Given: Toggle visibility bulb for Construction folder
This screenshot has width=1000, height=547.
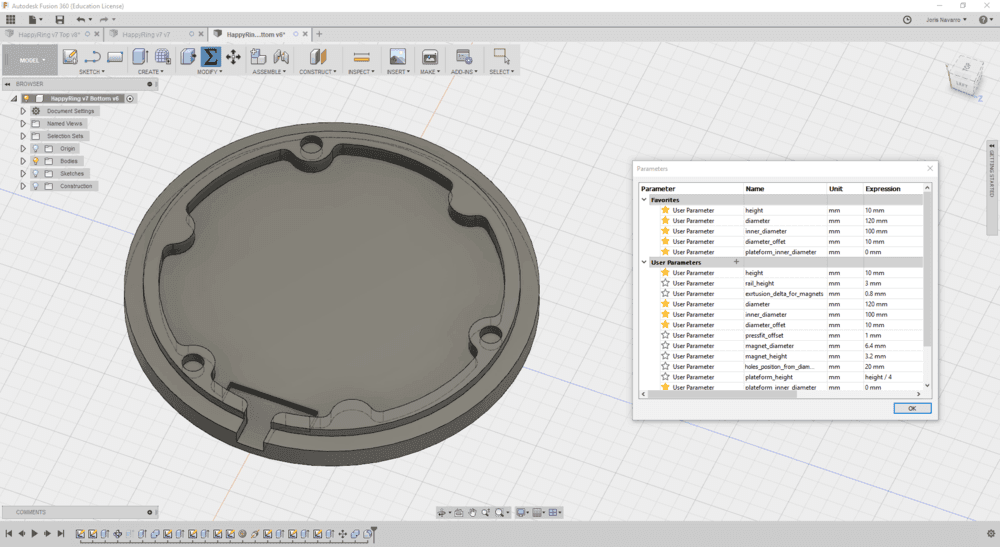Looking at the screenshot, I should tap(36, 186).
